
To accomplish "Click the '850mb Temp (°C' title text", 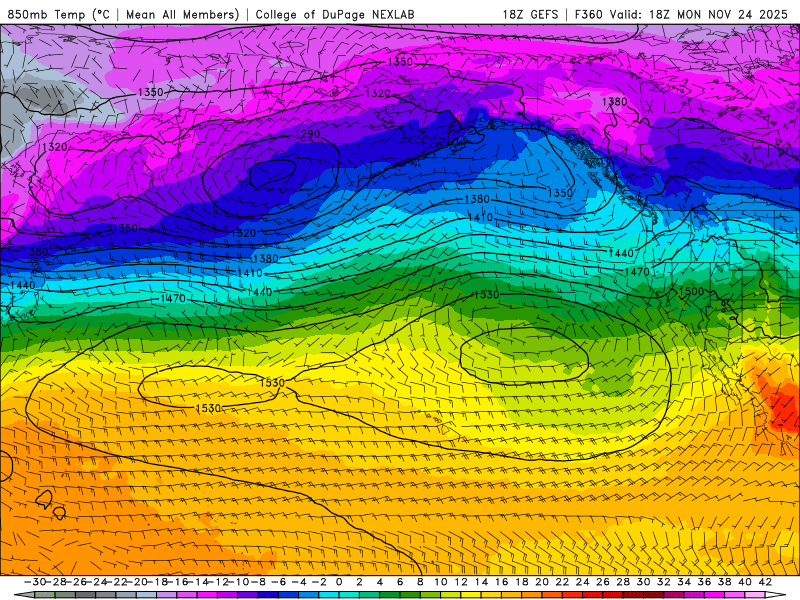I will 59,14.
